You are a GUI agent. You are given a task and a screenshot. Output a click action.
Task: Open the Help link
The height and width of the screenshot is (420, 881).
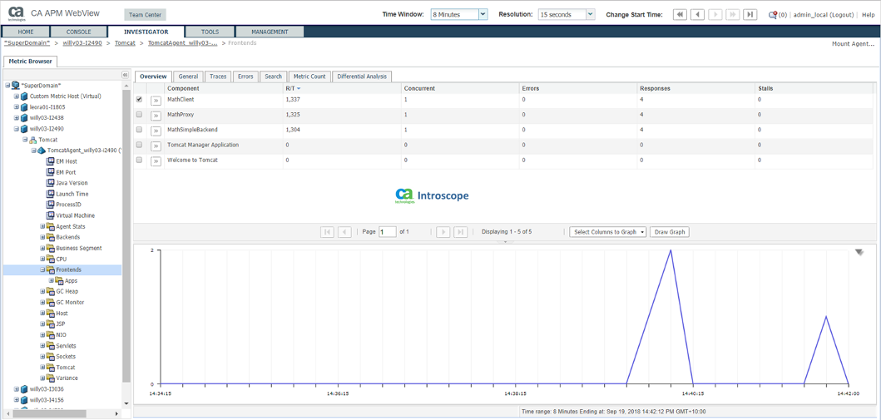point(868,15)
